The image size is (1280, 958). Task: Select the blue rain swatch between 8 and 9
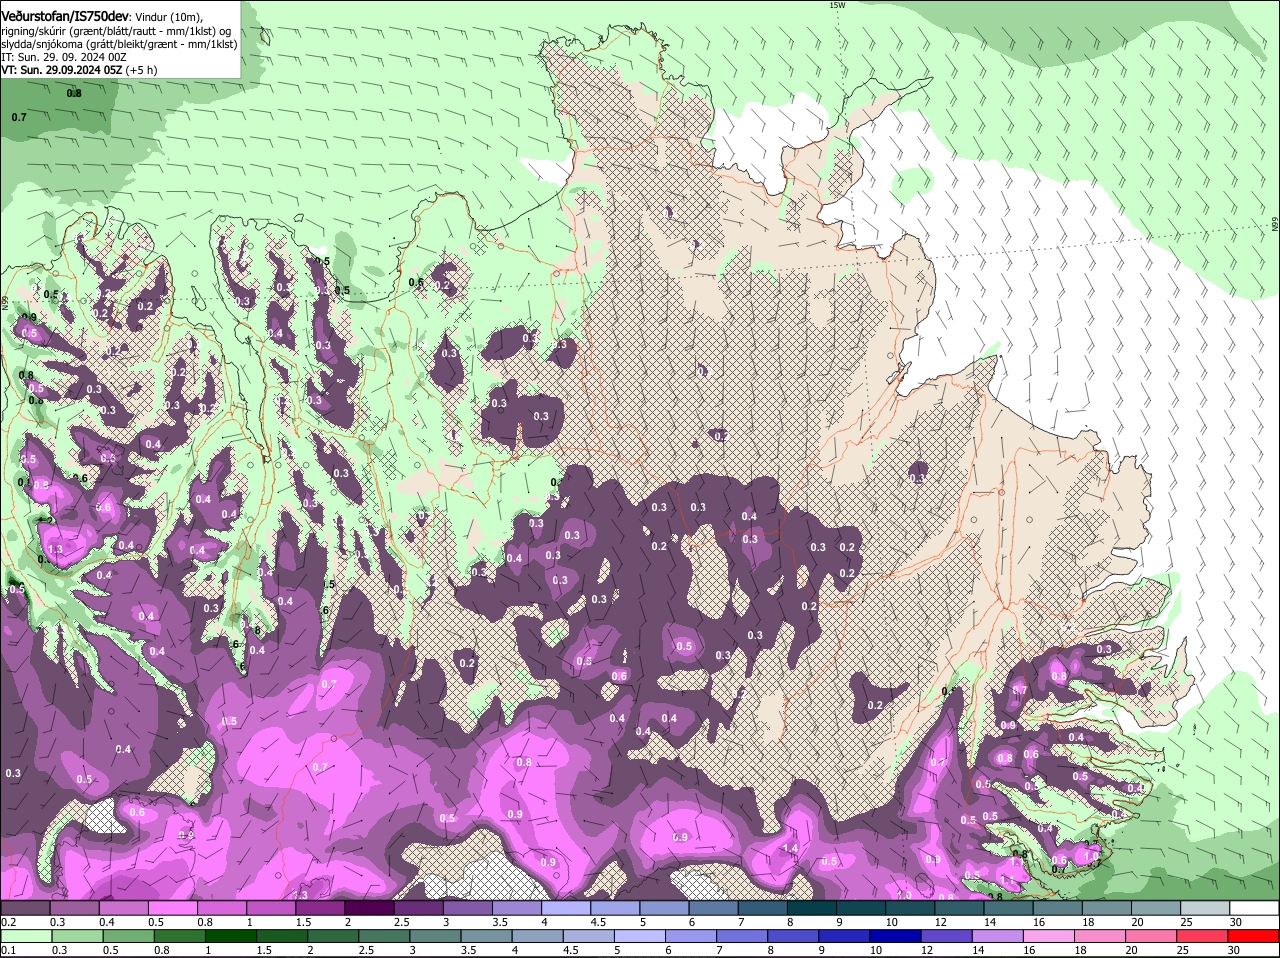(792, 936)
